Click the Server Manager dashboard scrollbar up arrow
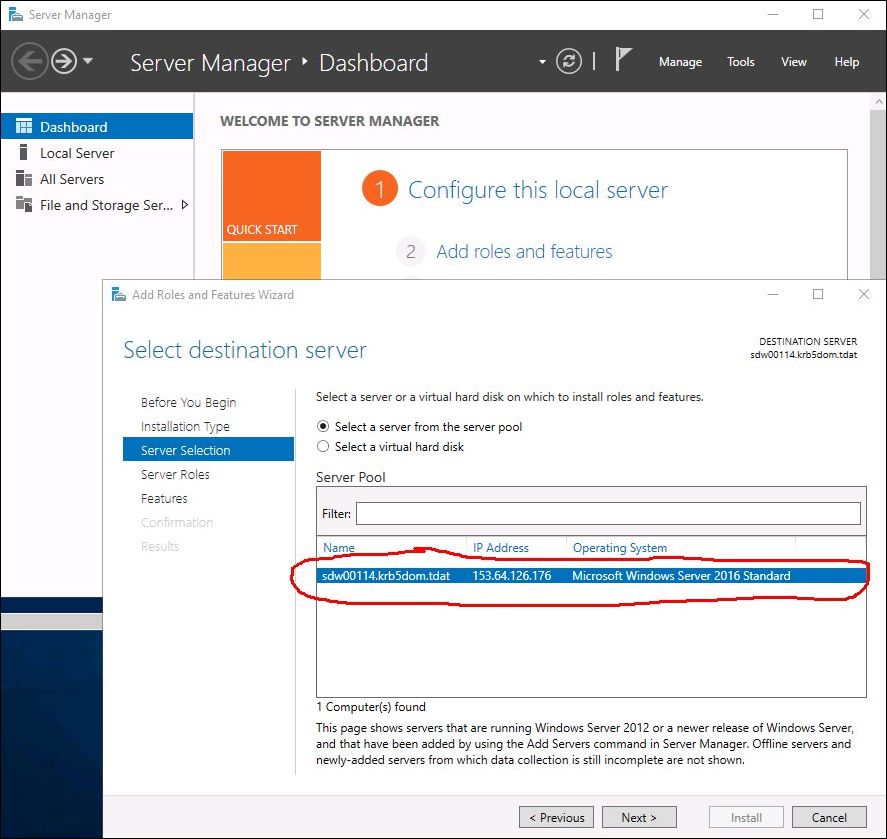The width and height of the screenshot is (887, 839). (x=879, y=102)
